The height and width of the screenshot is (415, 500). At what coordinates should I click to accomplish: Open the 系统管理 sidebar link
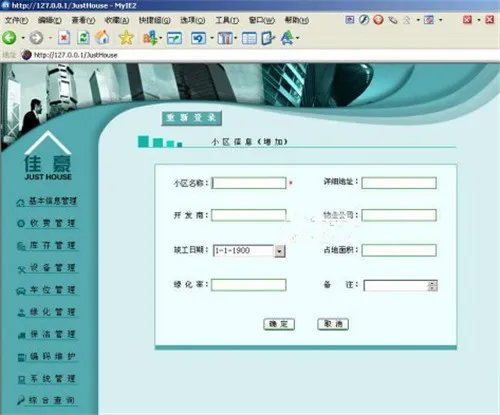click(x=52, y=379)
